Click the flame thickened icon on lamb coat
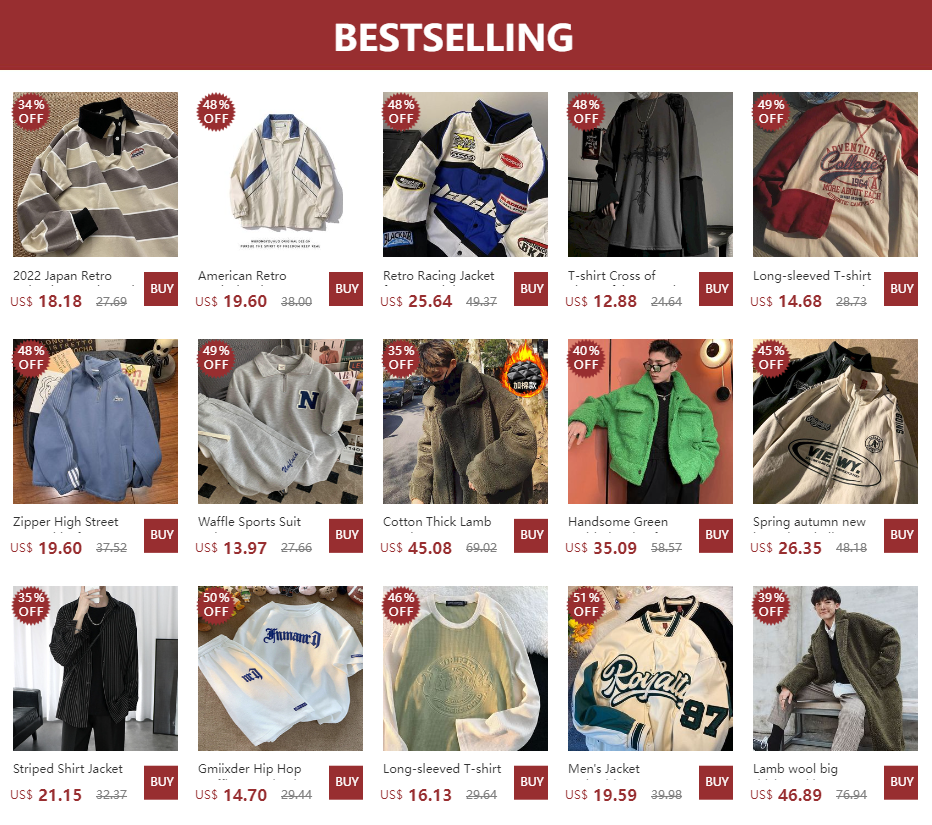The height and width of the screenshot is (825, 932). 524,368
